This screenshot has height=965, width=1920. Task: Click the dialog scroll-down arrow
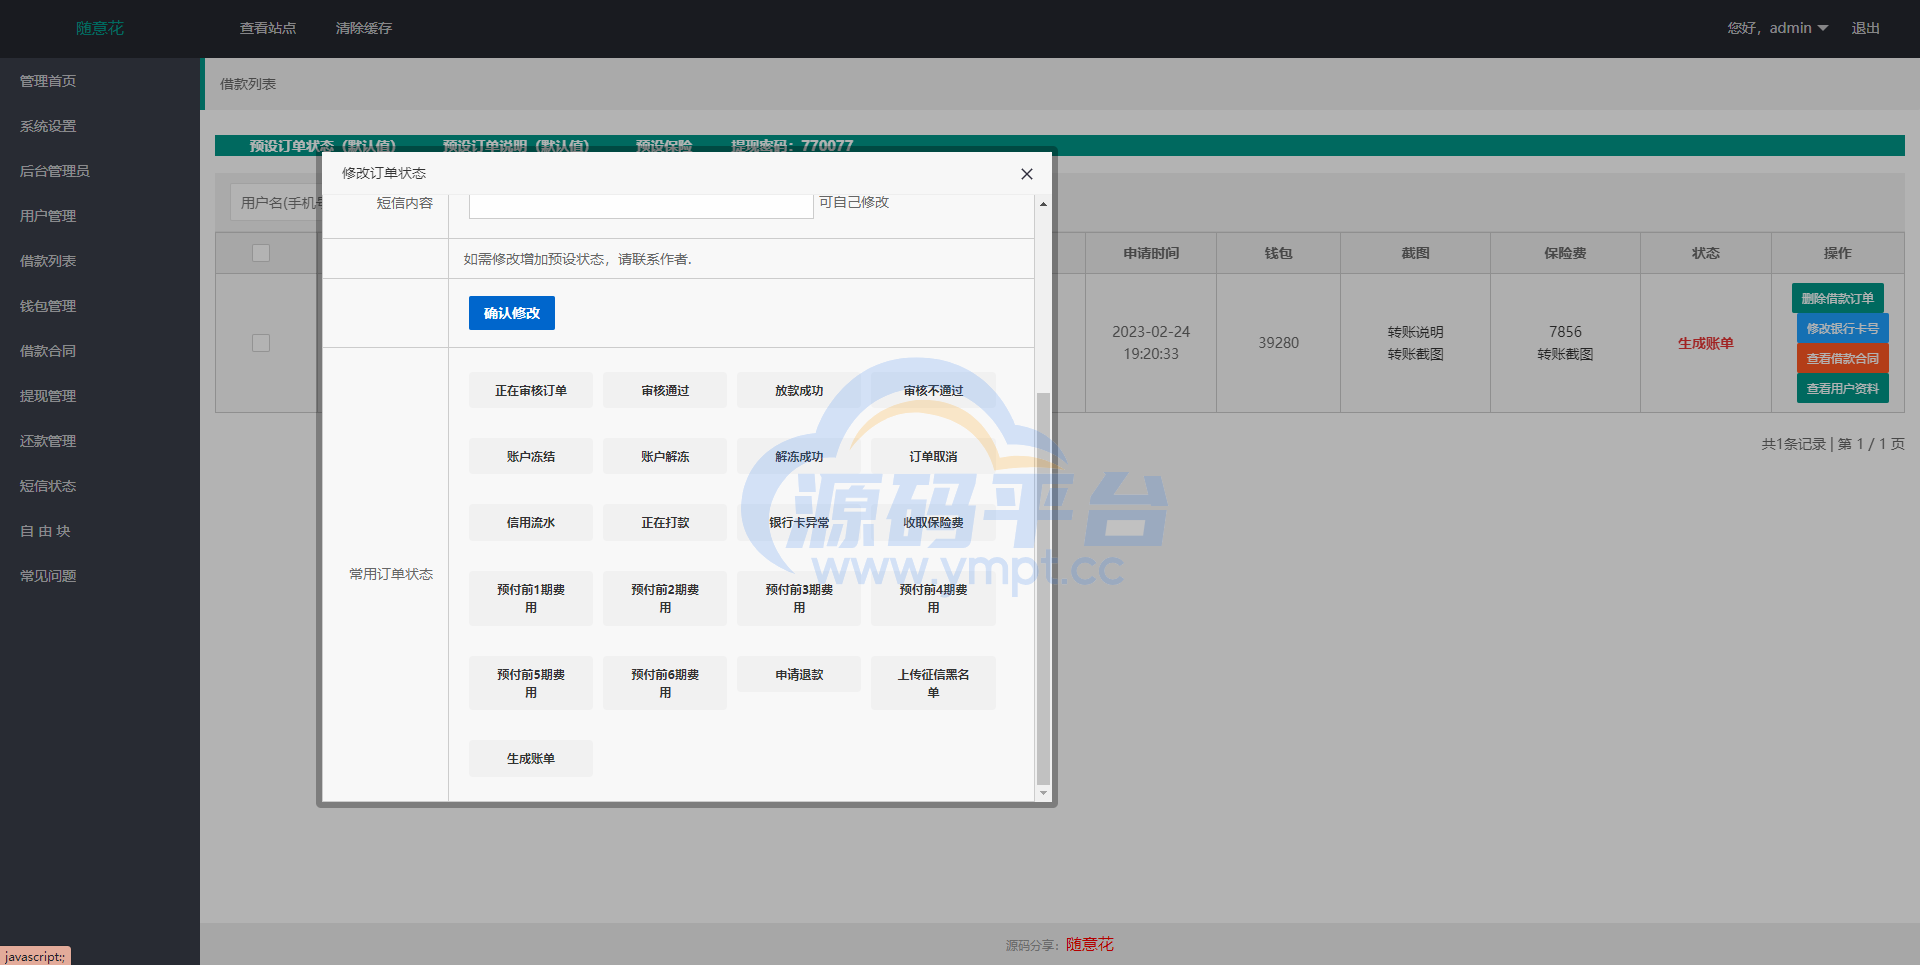[x=1043, y=793]
